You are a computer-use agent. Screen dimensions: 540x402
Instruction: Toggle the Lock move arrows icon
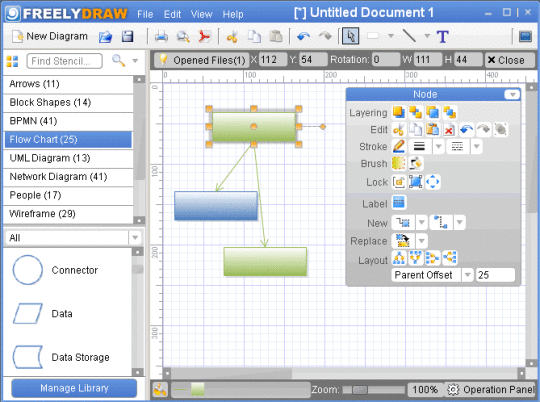pyautogui.click(x=433, y=182)
